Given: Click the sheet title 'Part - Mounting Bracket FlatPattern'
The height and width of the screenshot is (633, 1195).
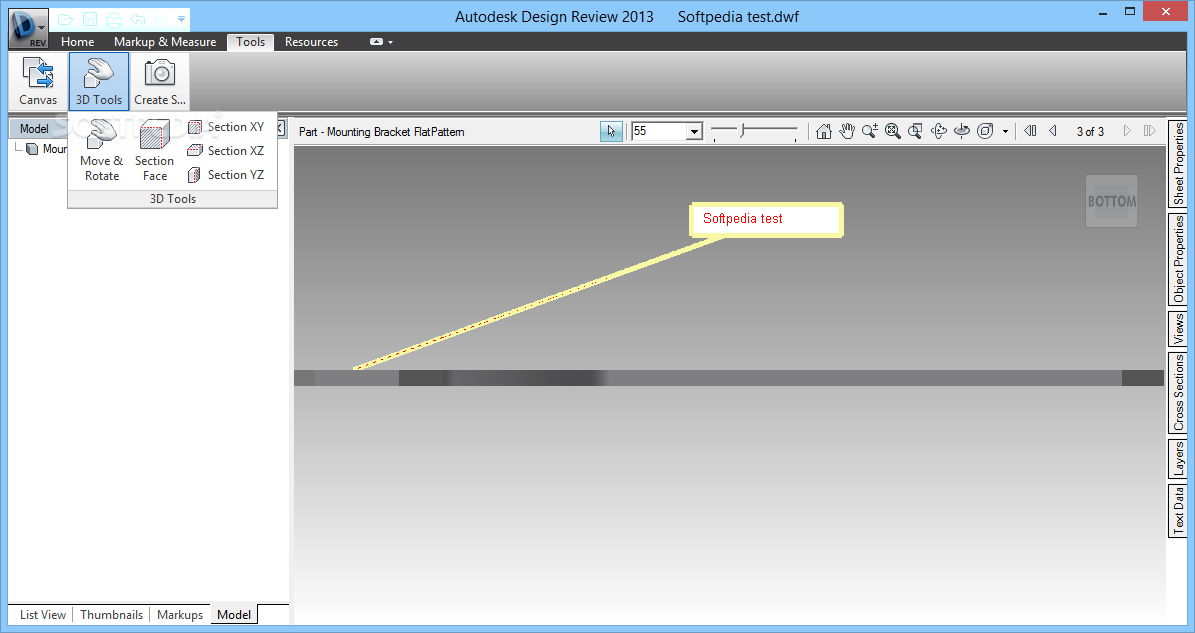Looking at the screenshot, I should point(381,132).
